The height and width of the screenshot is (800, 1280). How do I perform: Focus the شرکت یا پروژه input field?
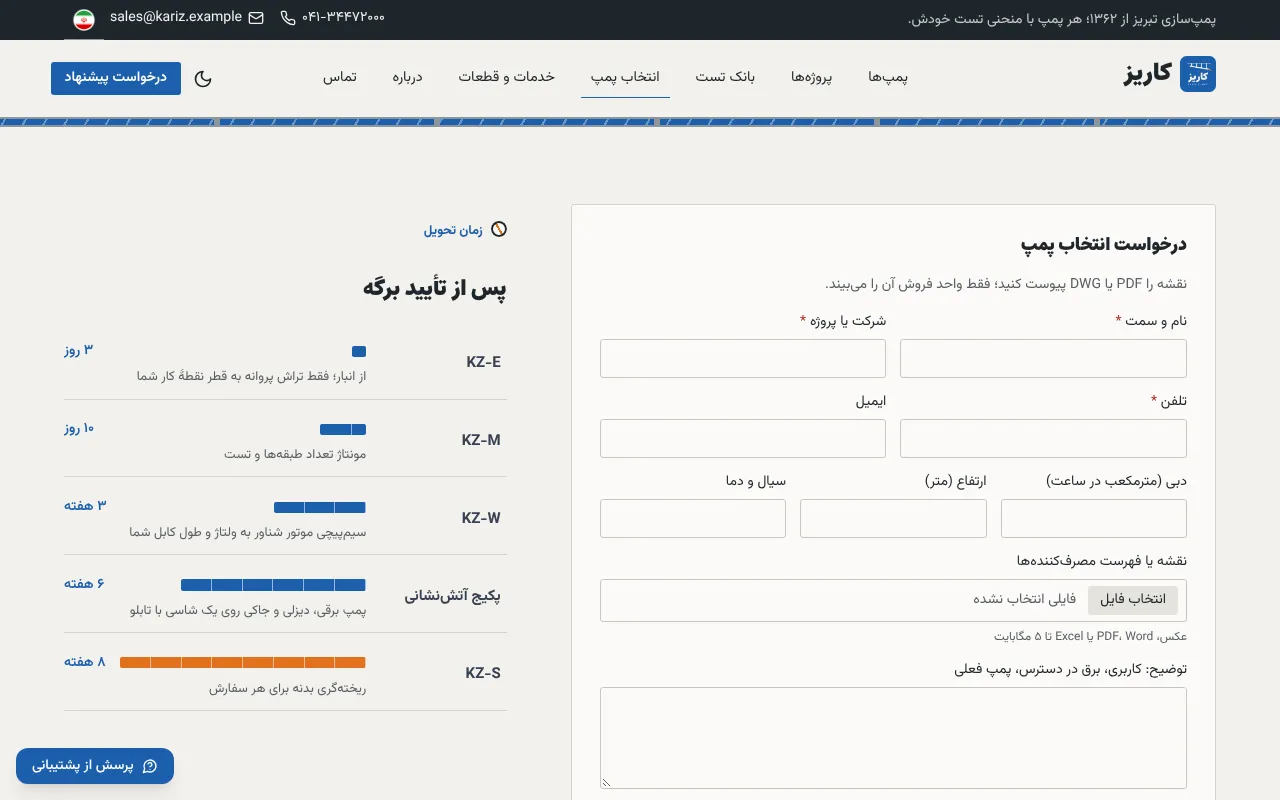(743, 358)
